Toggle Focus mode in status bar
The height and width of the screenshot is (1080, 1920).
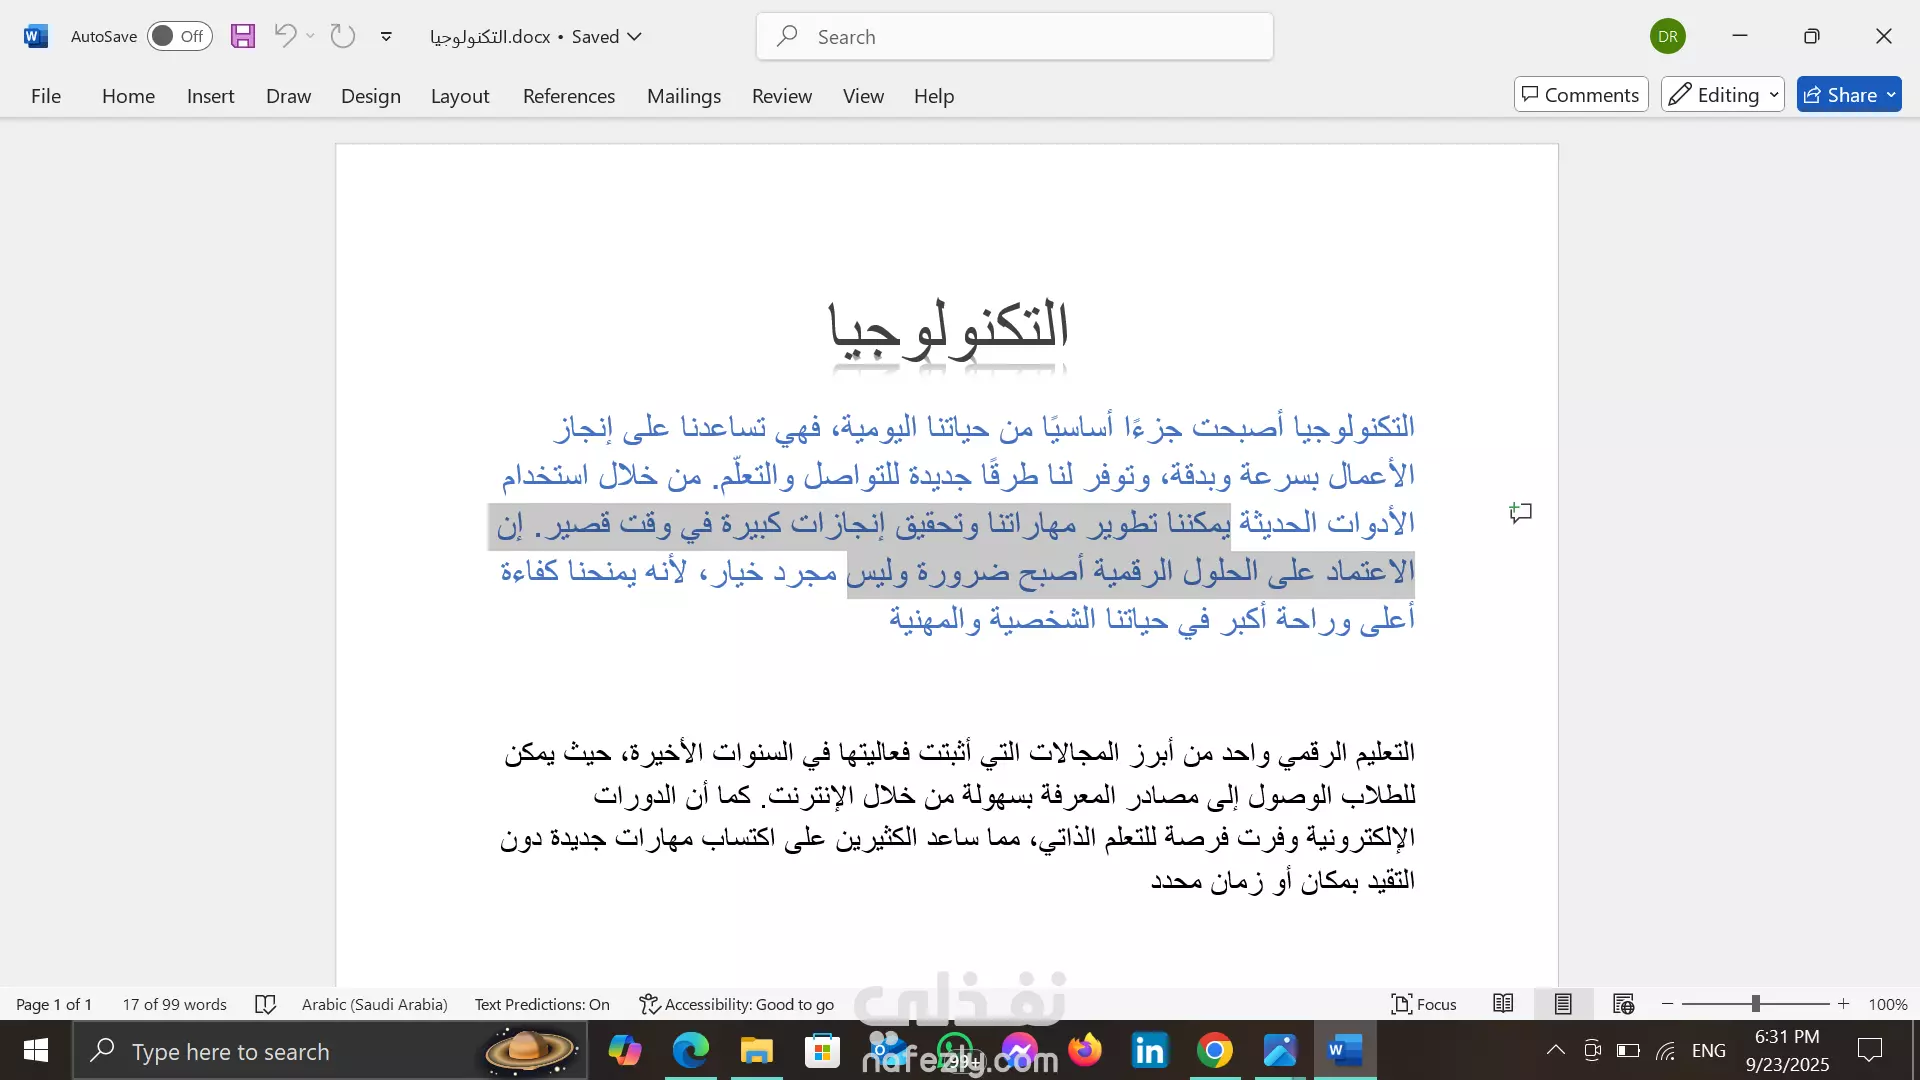(x=1424, y=1004)
